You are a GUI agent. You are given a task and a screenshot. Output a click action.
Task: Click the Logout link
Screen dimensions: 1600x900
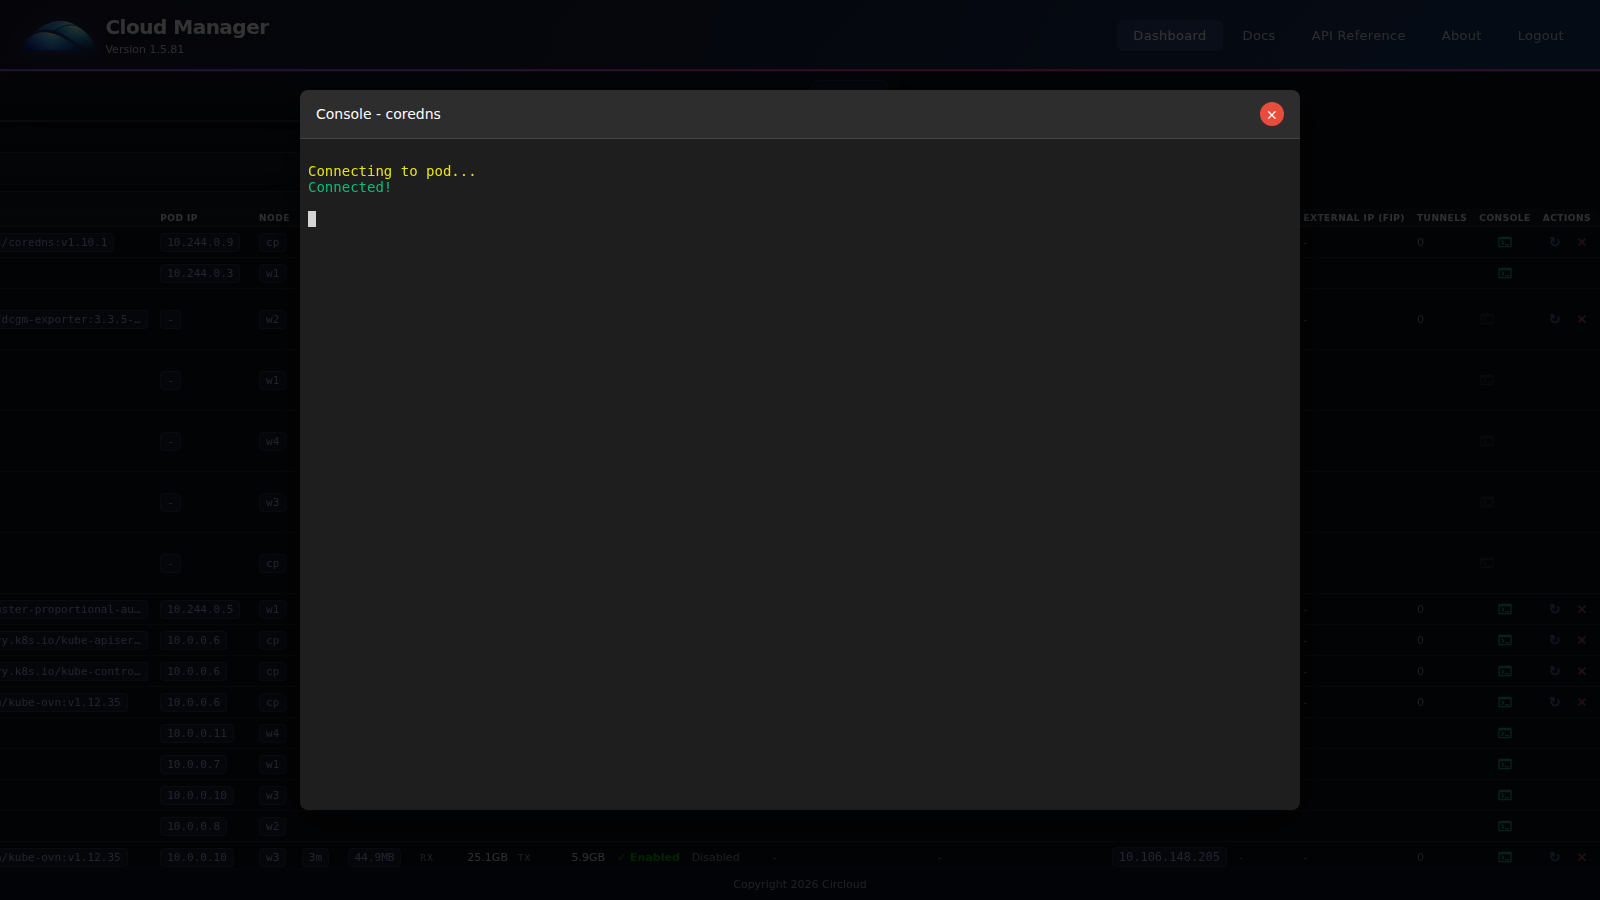(1539, 35)
